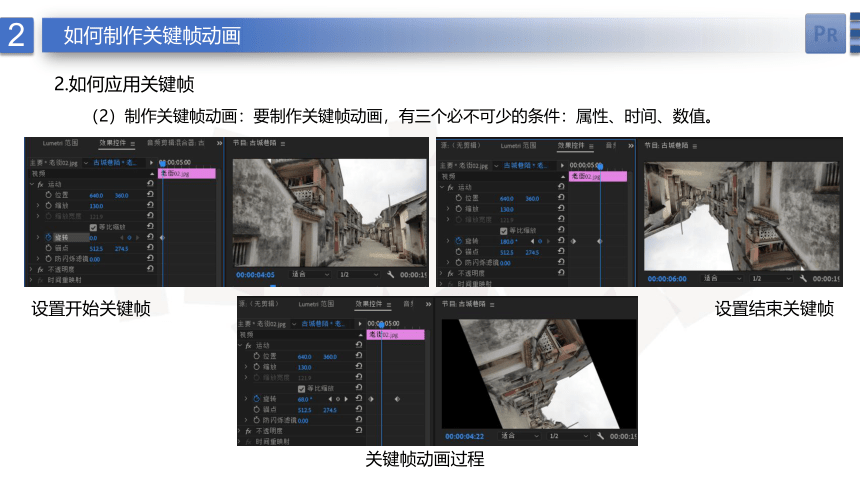Switch to Lumetri 范围 tab in start keyframe screenshot

pyautogui.click(x=60, y=143)
